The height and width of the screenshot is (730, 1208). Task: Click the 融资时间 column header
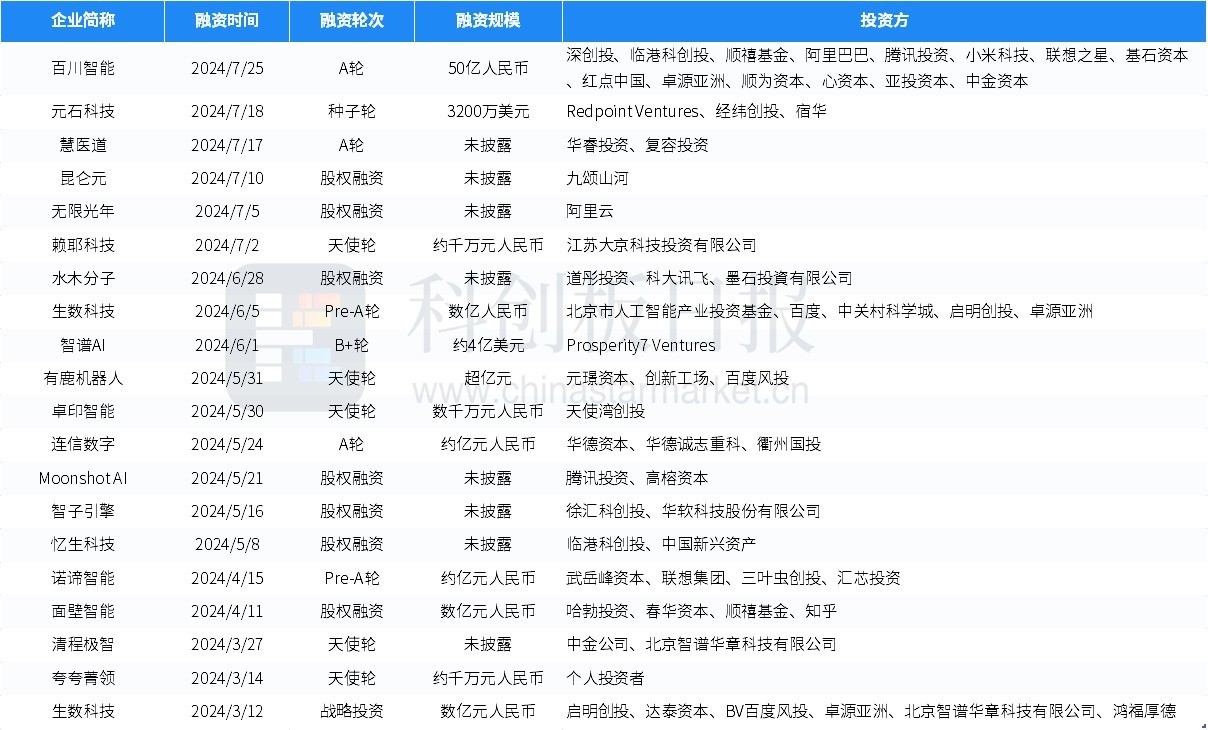click(x=227, y=21)
